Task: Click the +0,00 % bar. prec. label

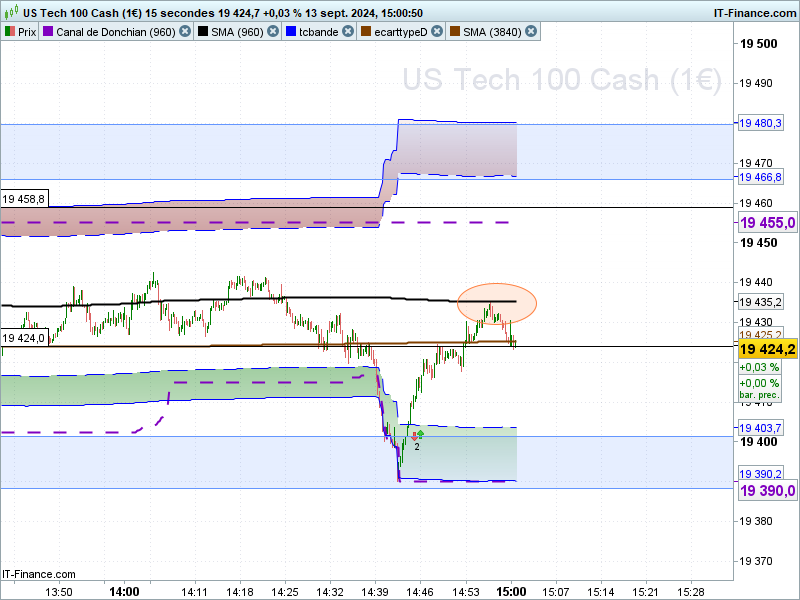Action: click(x=759, y=388)
